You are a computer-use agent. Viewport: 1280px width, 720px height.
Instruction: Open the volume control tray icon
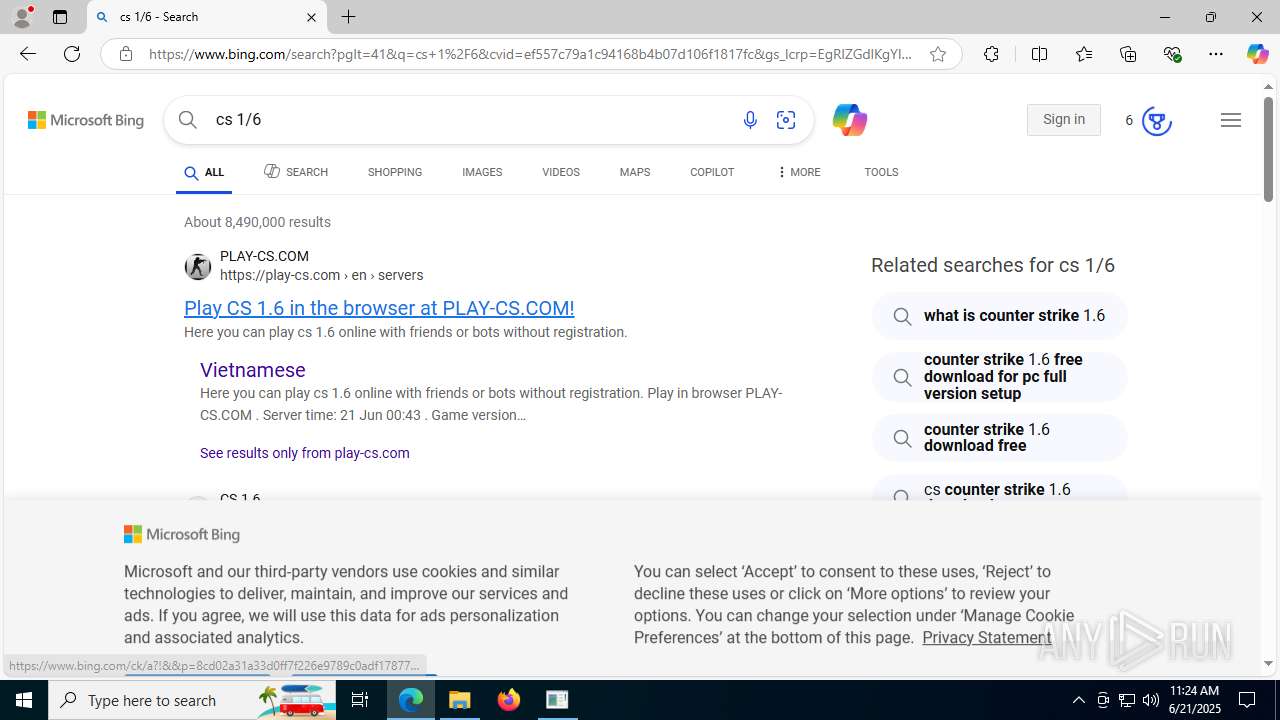1151,700
